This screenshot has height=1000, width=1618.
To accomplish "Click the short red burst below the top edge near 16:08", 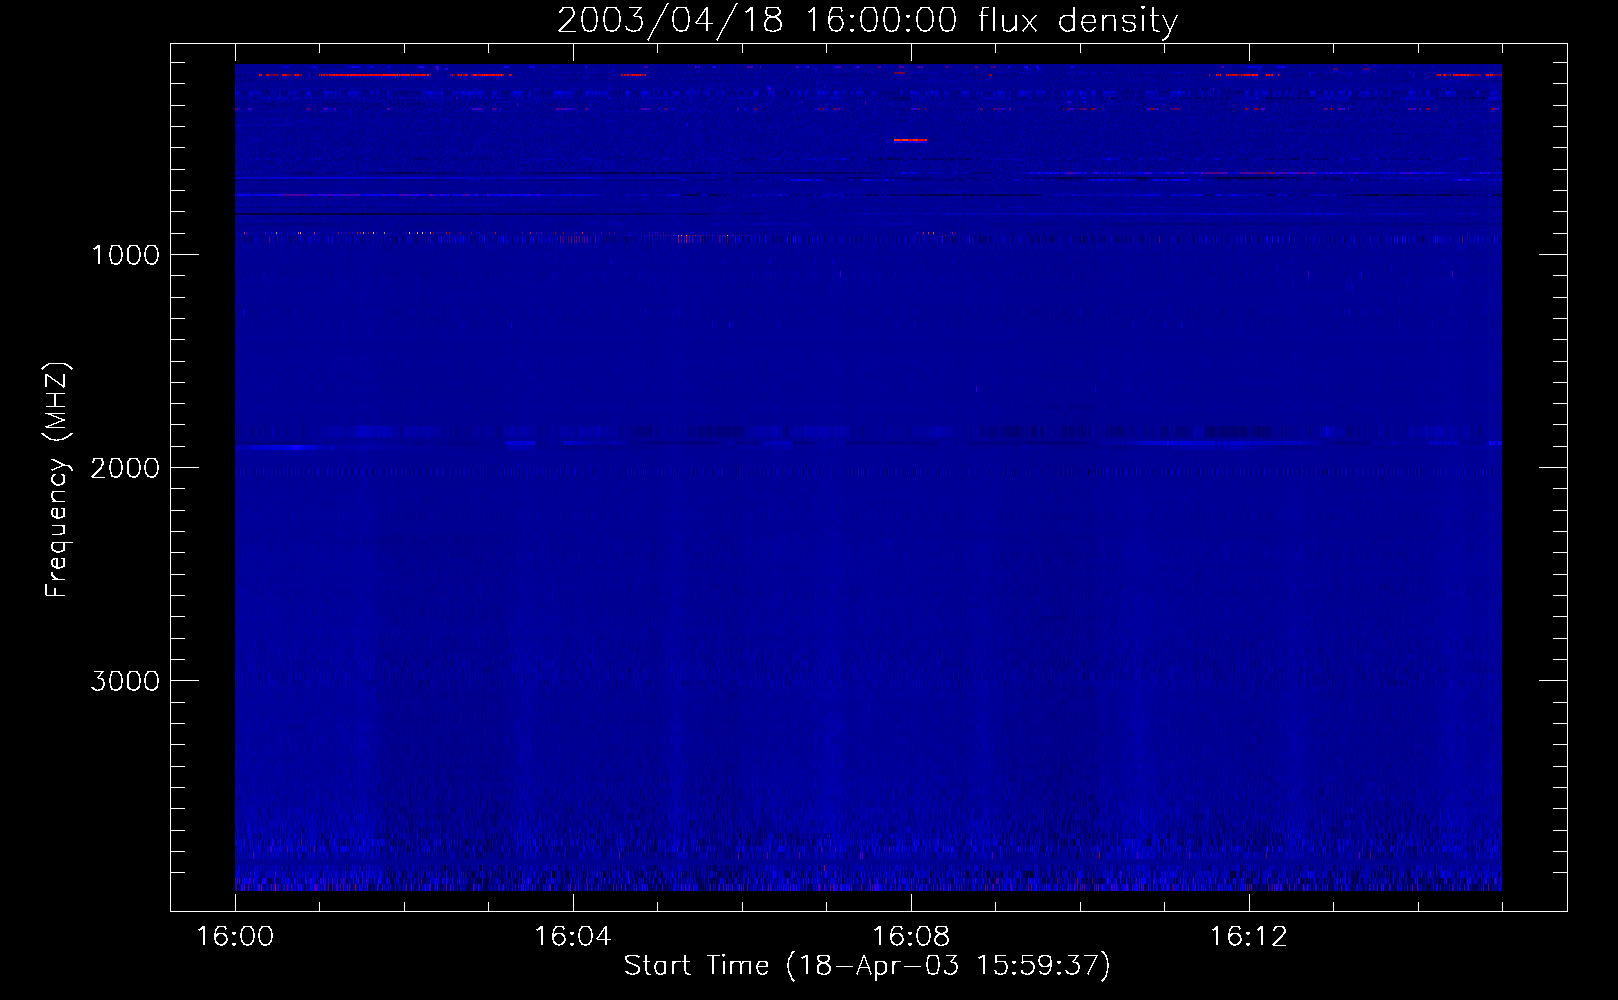I will pos(910,140).
